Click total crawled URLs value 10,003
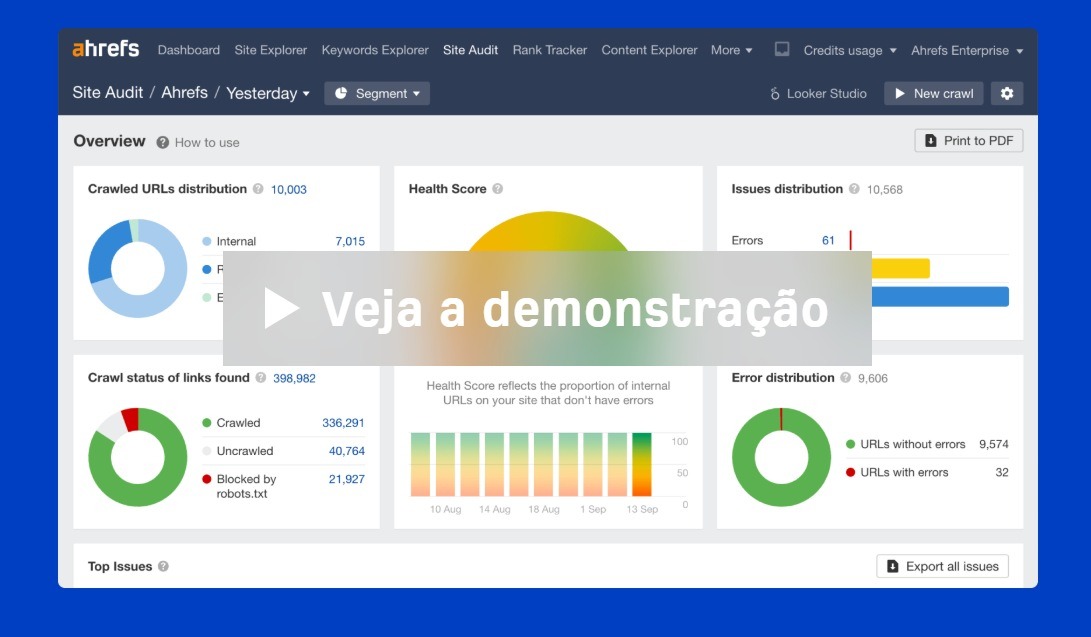Image resolution: width=1091 pixels, height=637 pixels. point(289,189)
